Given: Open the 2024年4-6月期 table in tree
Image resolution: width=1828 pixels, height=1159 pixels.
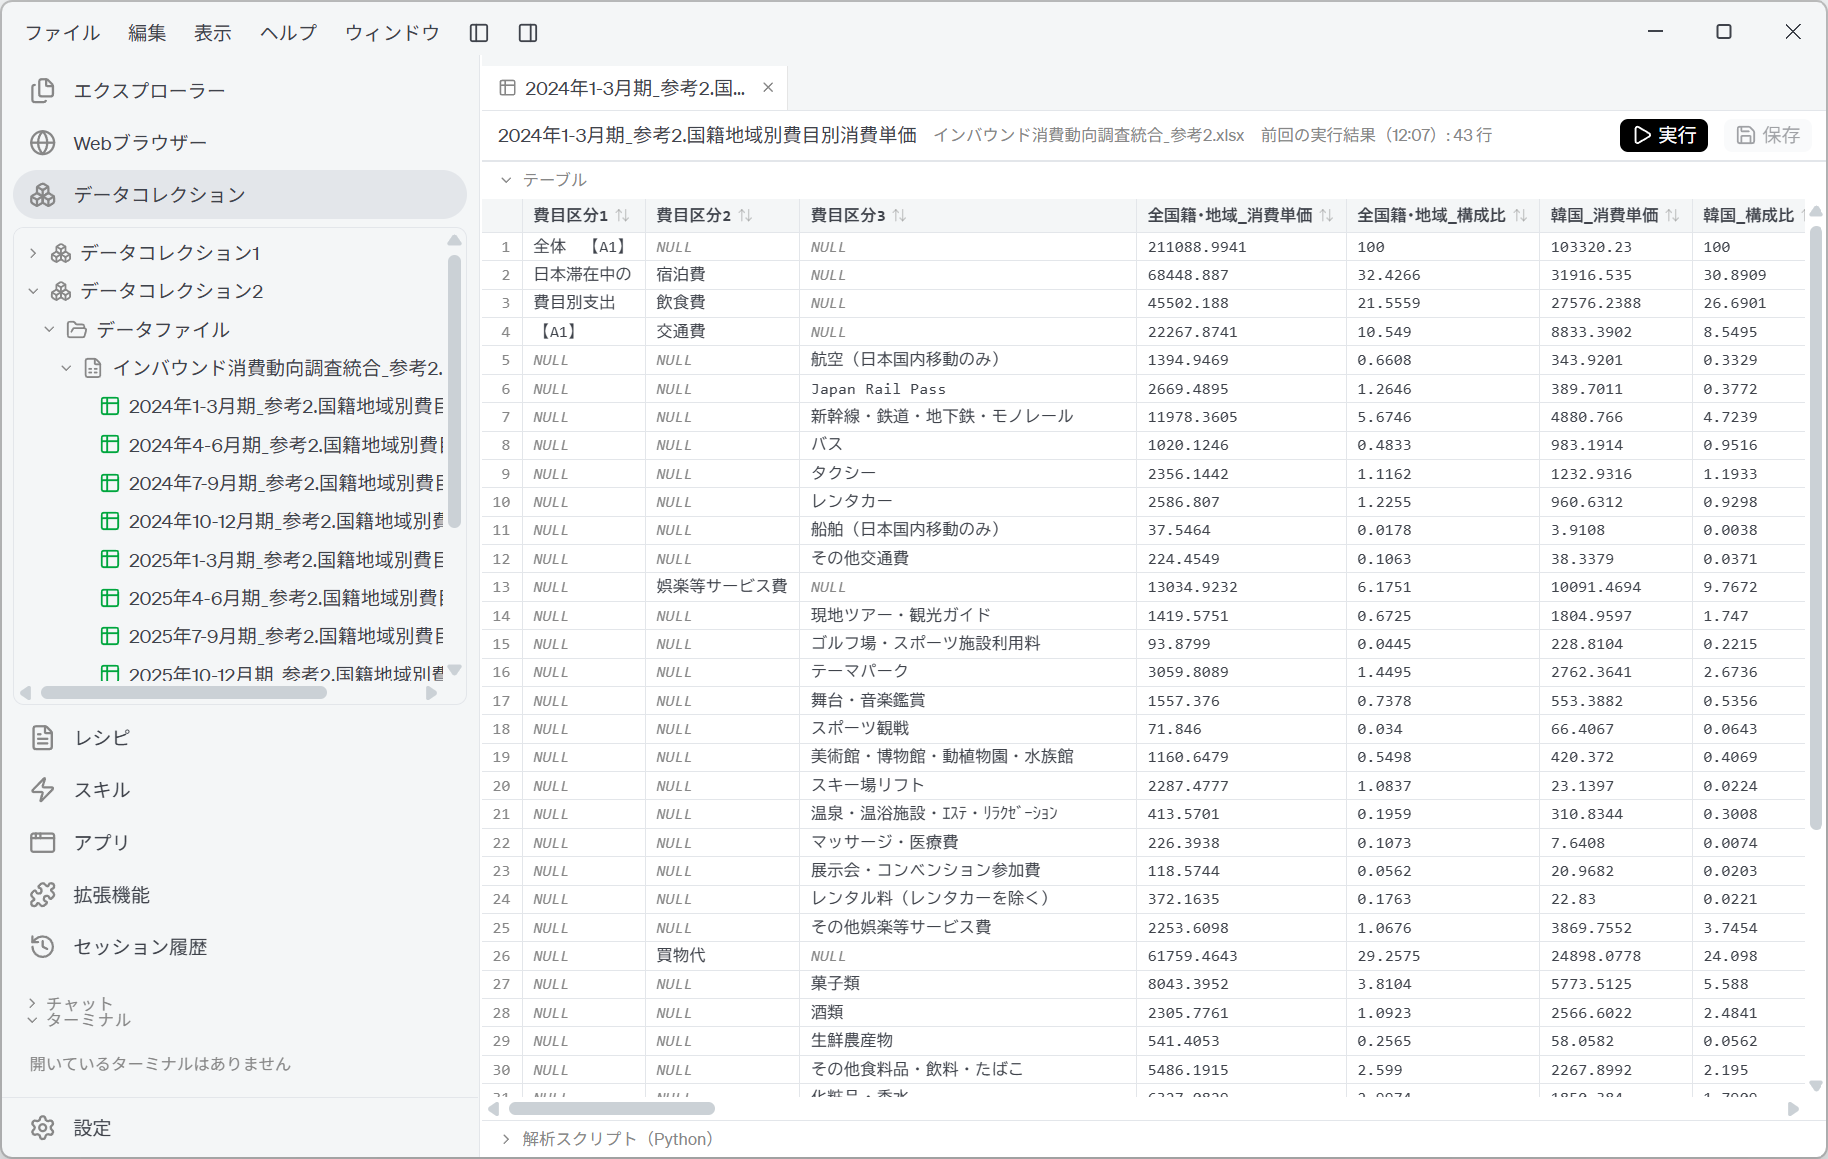Looking at the screenshot, I should pyautogui.click(x=272, y=445).
